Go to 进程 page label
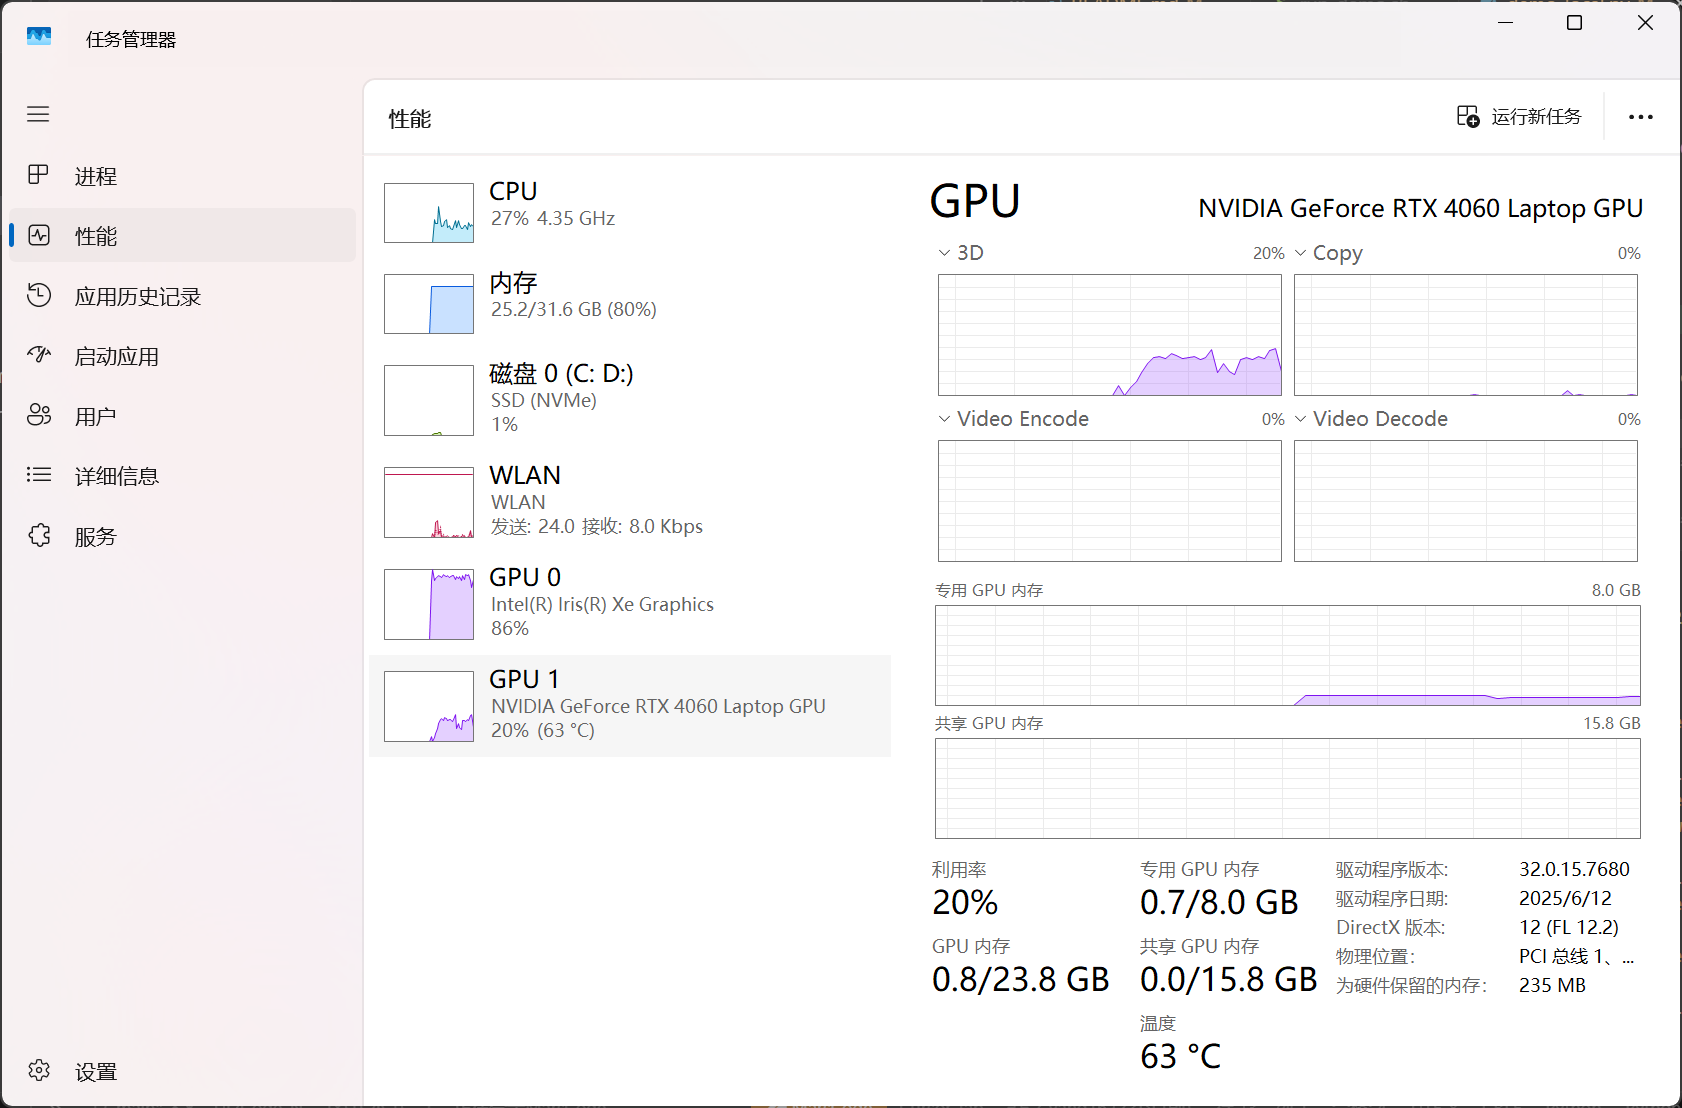The width and height of the screenshot is (1682, 1108). tap(96, 177)
